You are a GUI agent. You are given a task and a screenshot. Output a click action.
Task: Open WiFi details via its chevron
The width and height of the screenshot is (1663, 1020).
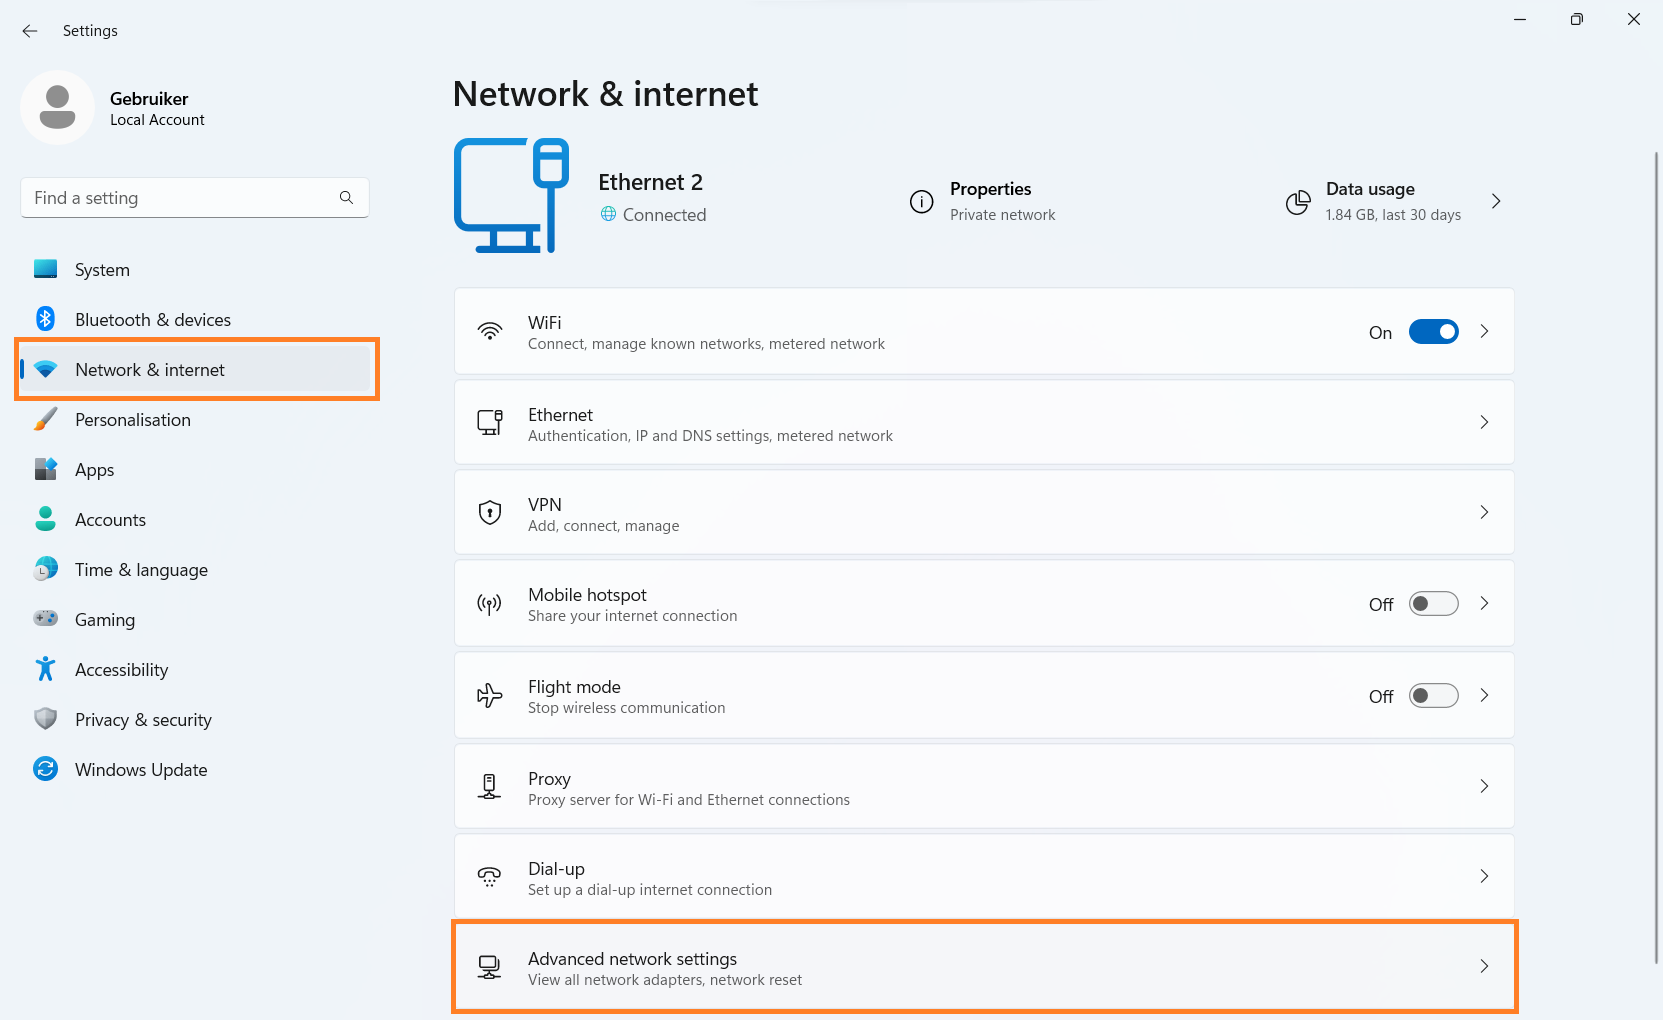[1485, 331]
